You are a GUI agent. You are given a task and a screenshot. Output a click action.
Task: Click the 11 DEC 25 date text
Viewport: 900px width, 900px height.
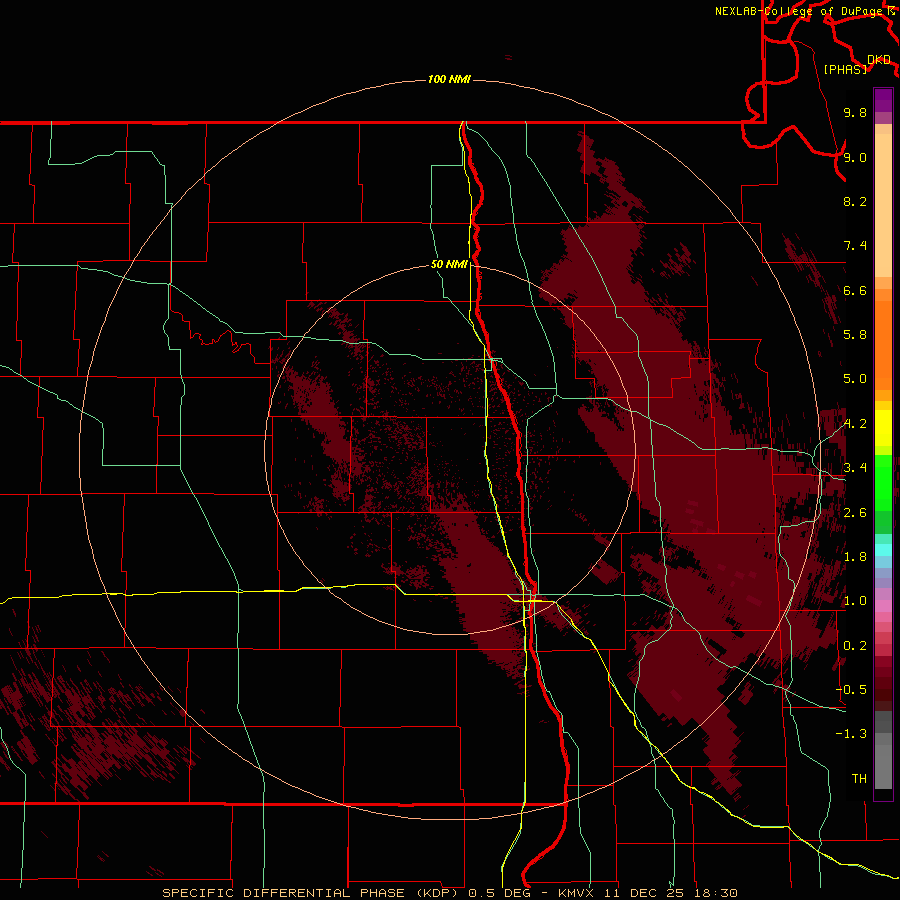(645, 893)
